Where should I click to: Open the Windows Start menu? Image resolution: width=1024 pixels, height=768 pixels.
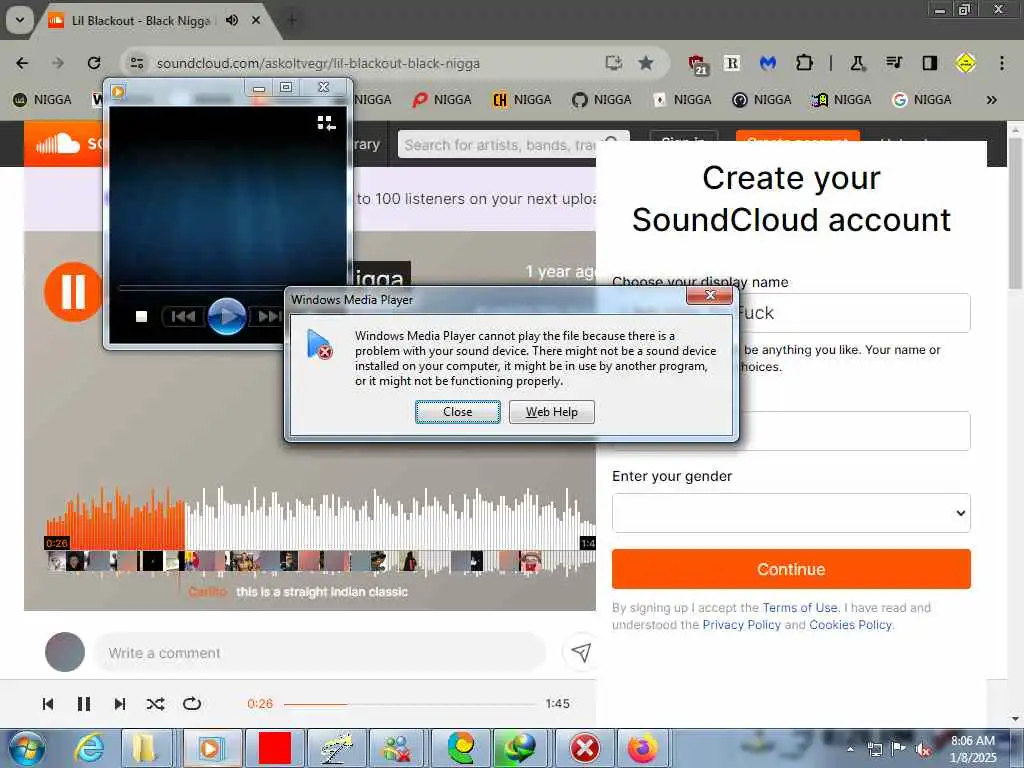(27, 748)
